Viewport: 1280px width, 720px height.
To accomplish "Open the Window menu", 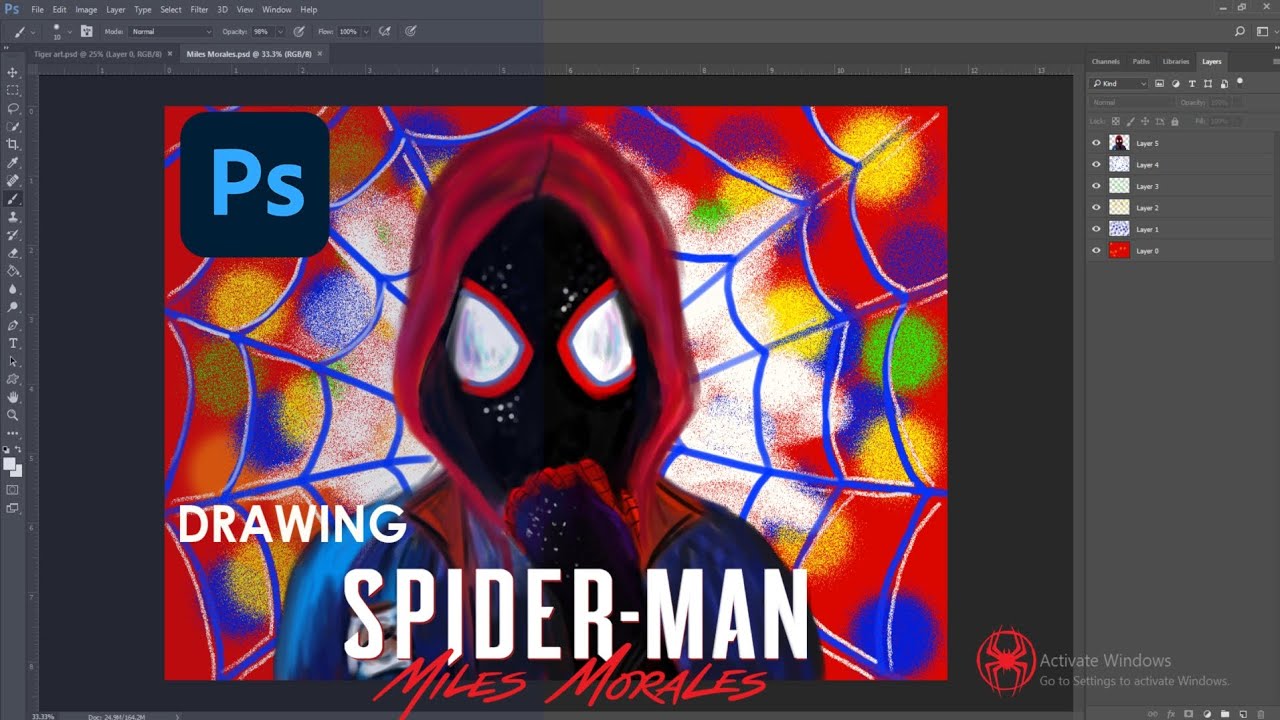I will tap(277, 10).
